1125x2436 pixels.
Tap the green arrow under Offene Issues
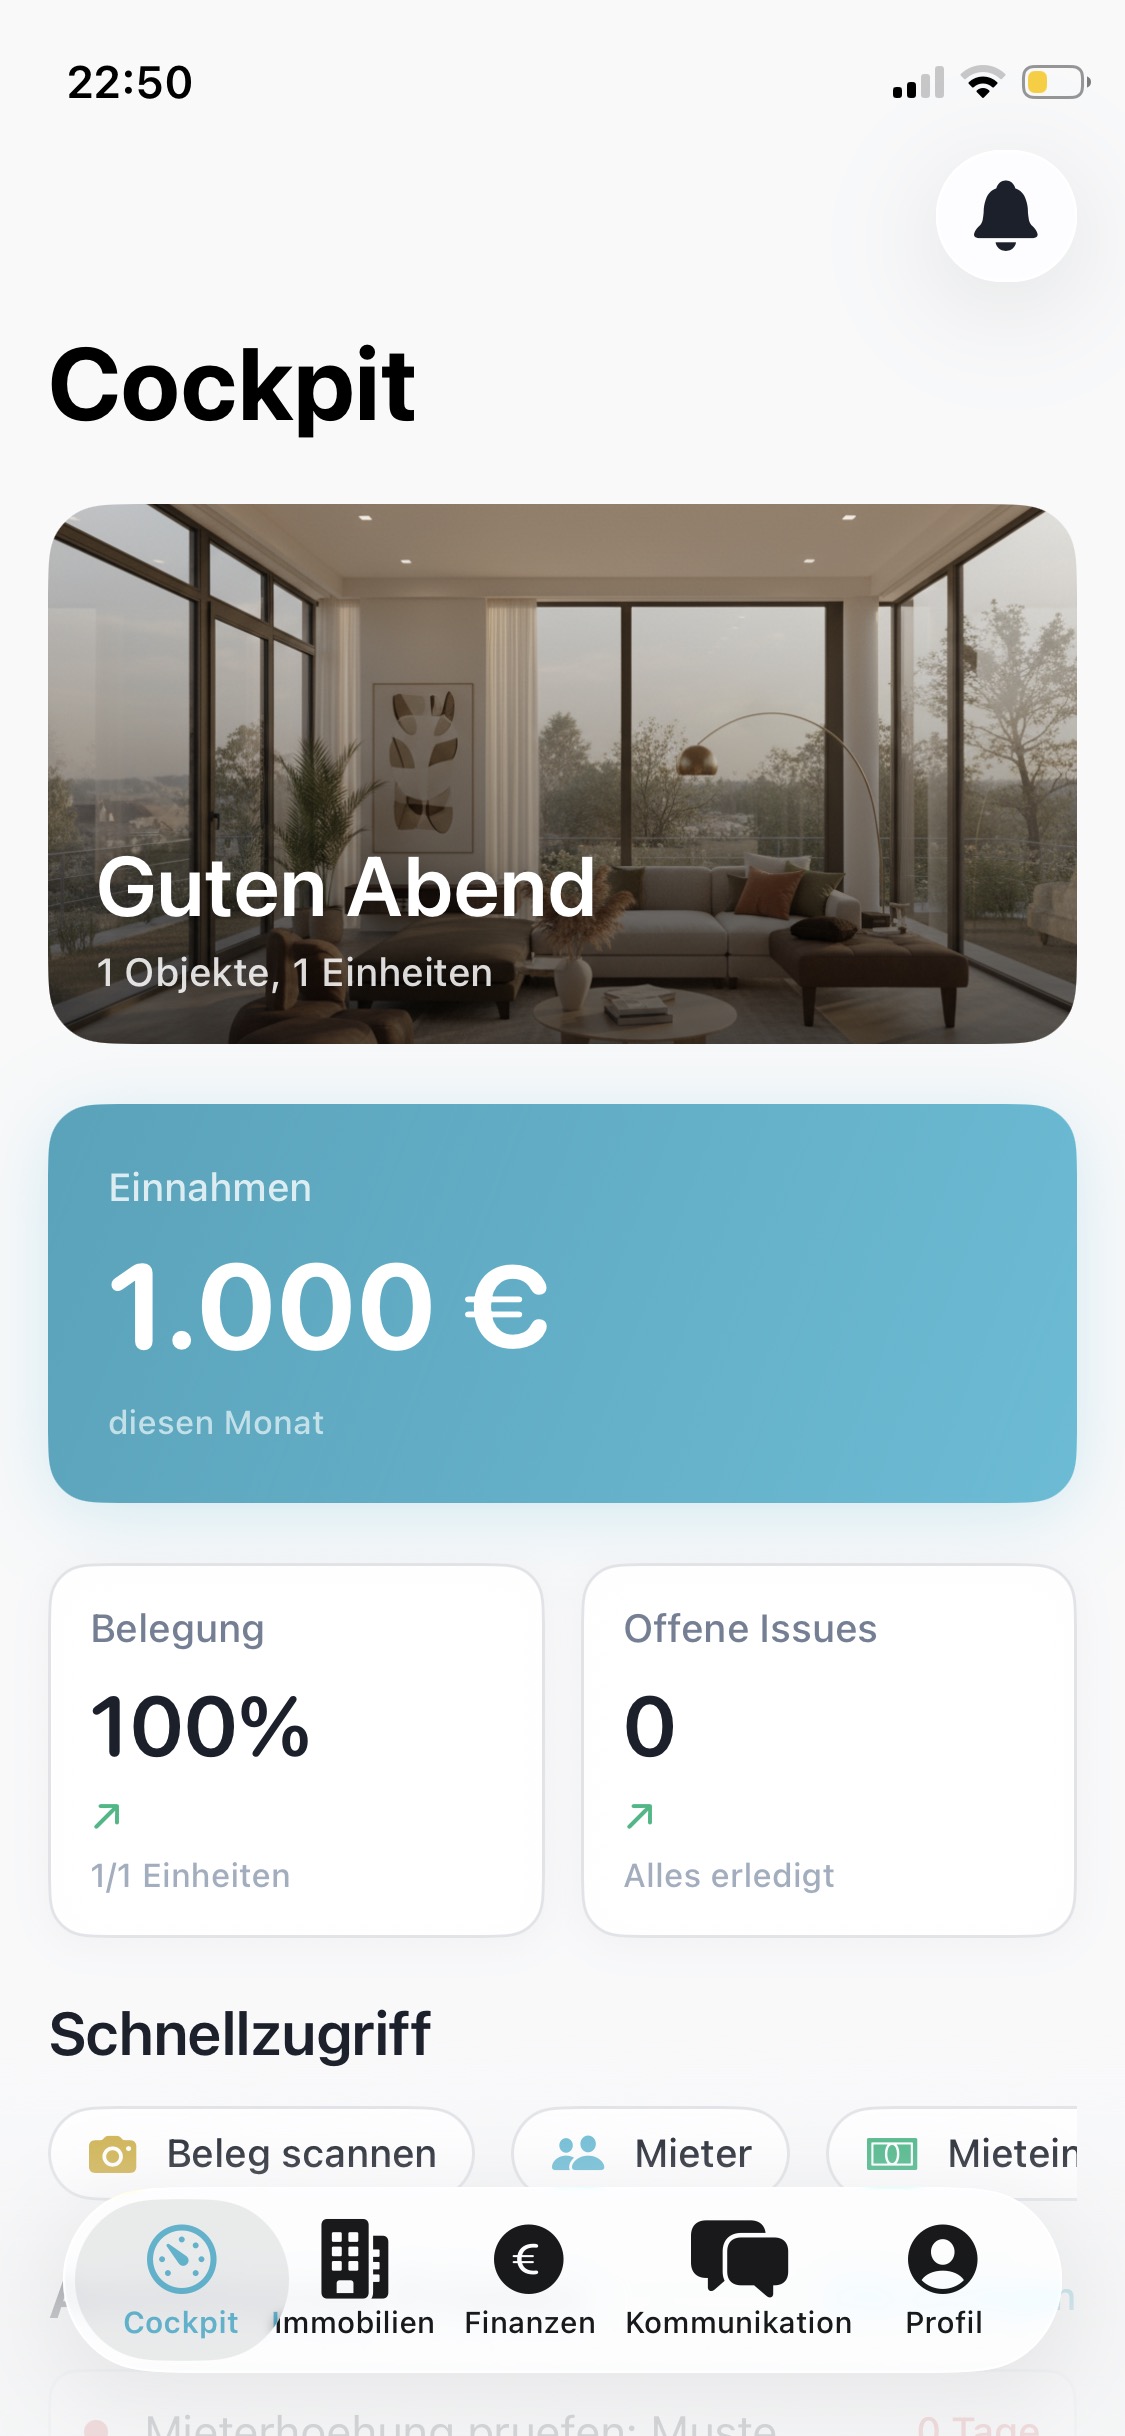pyautogui.click(x=640, y=1815)
